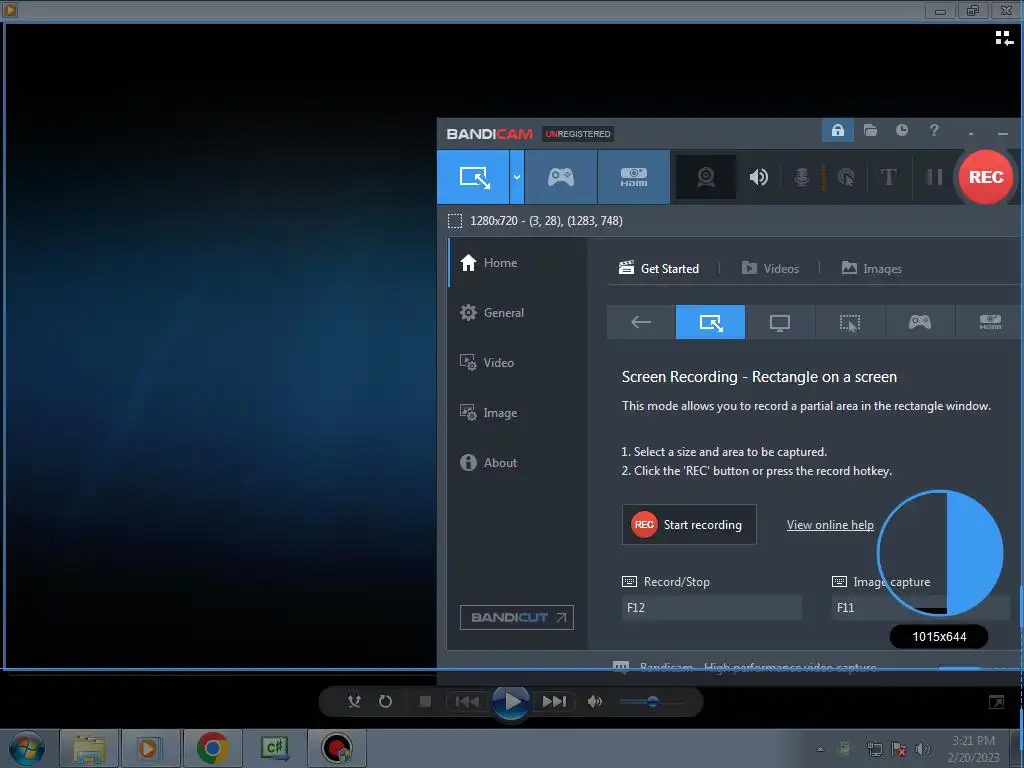The width and height of the screenshot is (1024, 768).
Task: Click the Bandicam lock icon
Action: coord(837,130)
